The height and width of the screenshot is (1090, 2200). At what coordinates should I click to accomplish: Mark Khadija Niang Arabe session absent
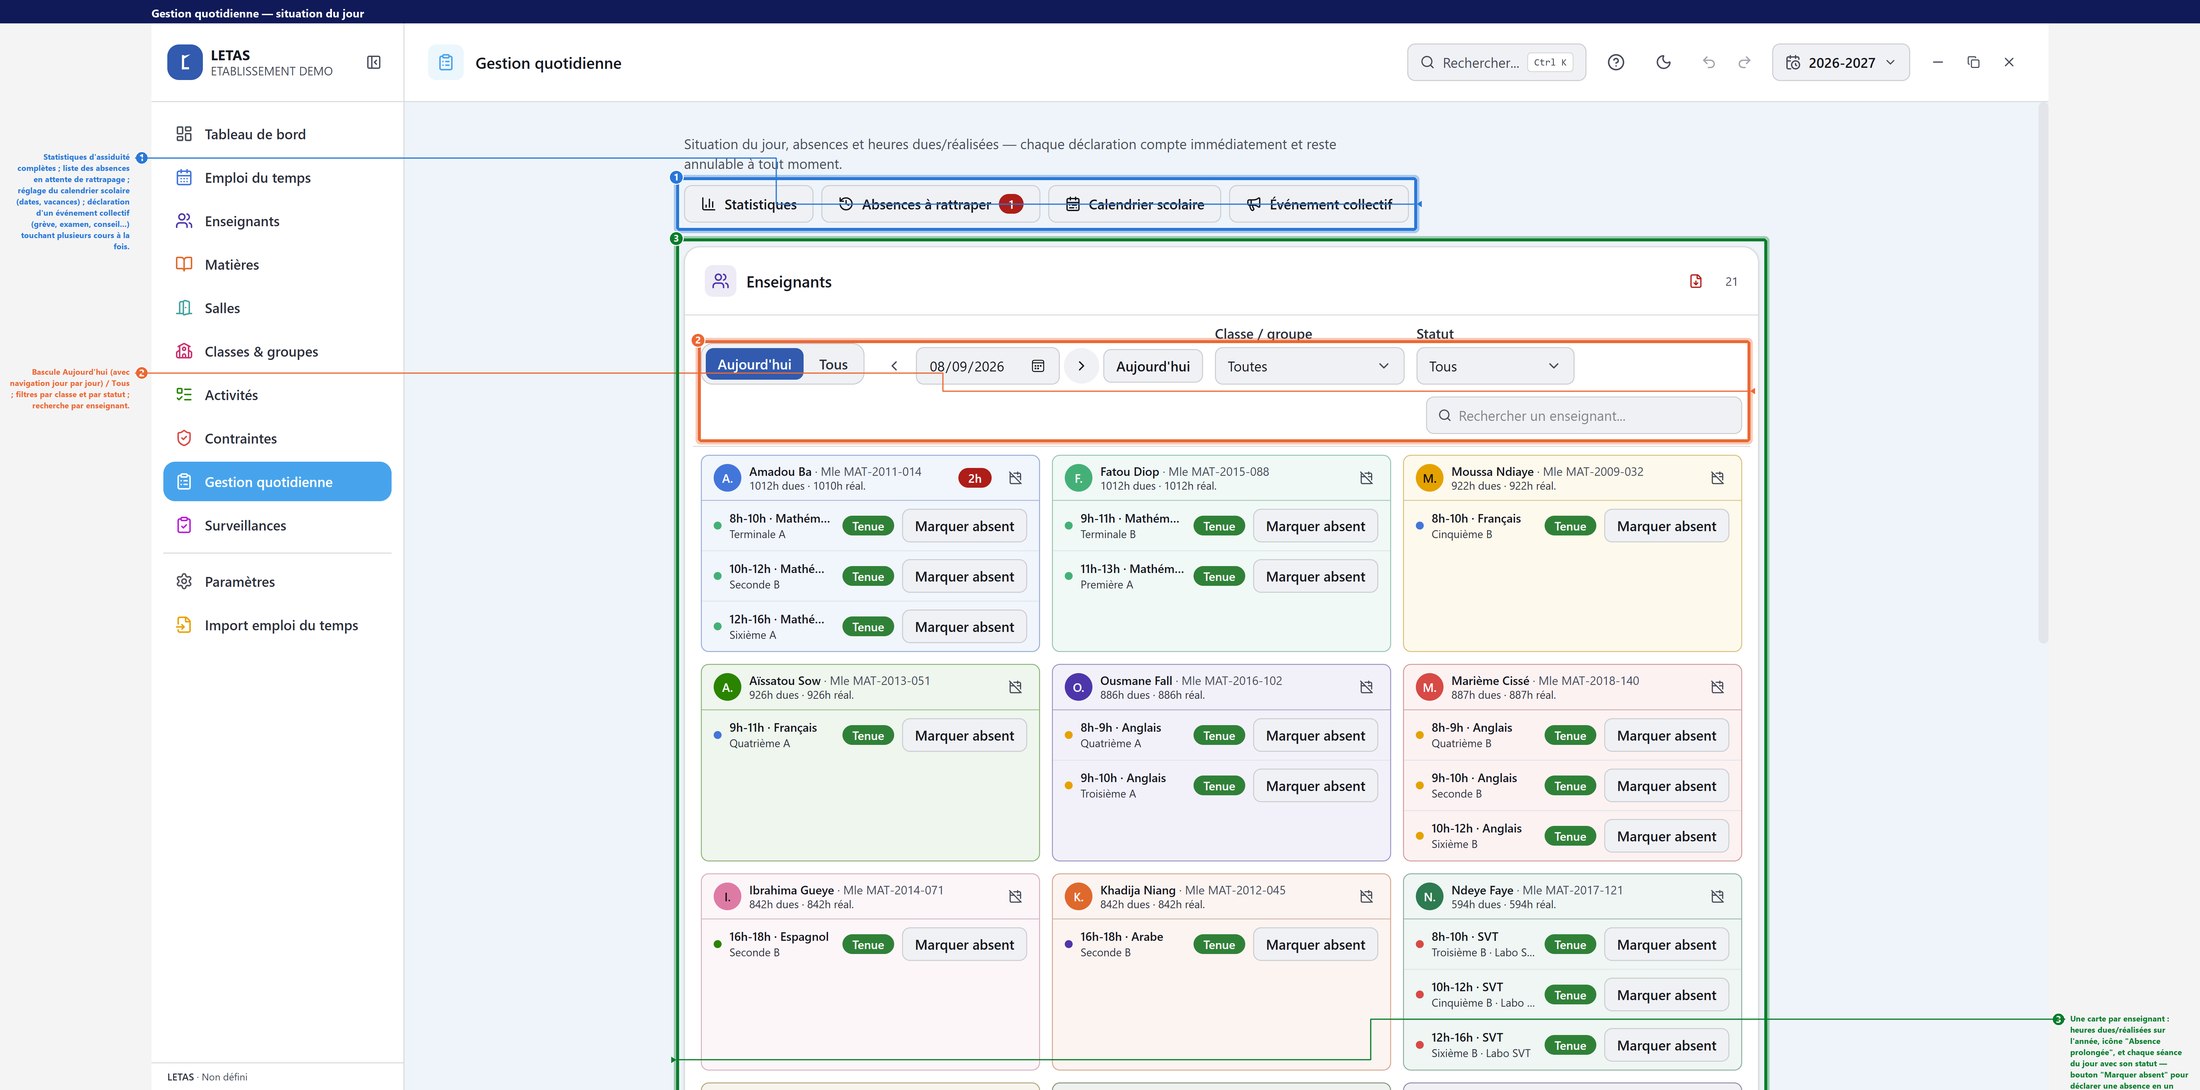point(1315,945)
